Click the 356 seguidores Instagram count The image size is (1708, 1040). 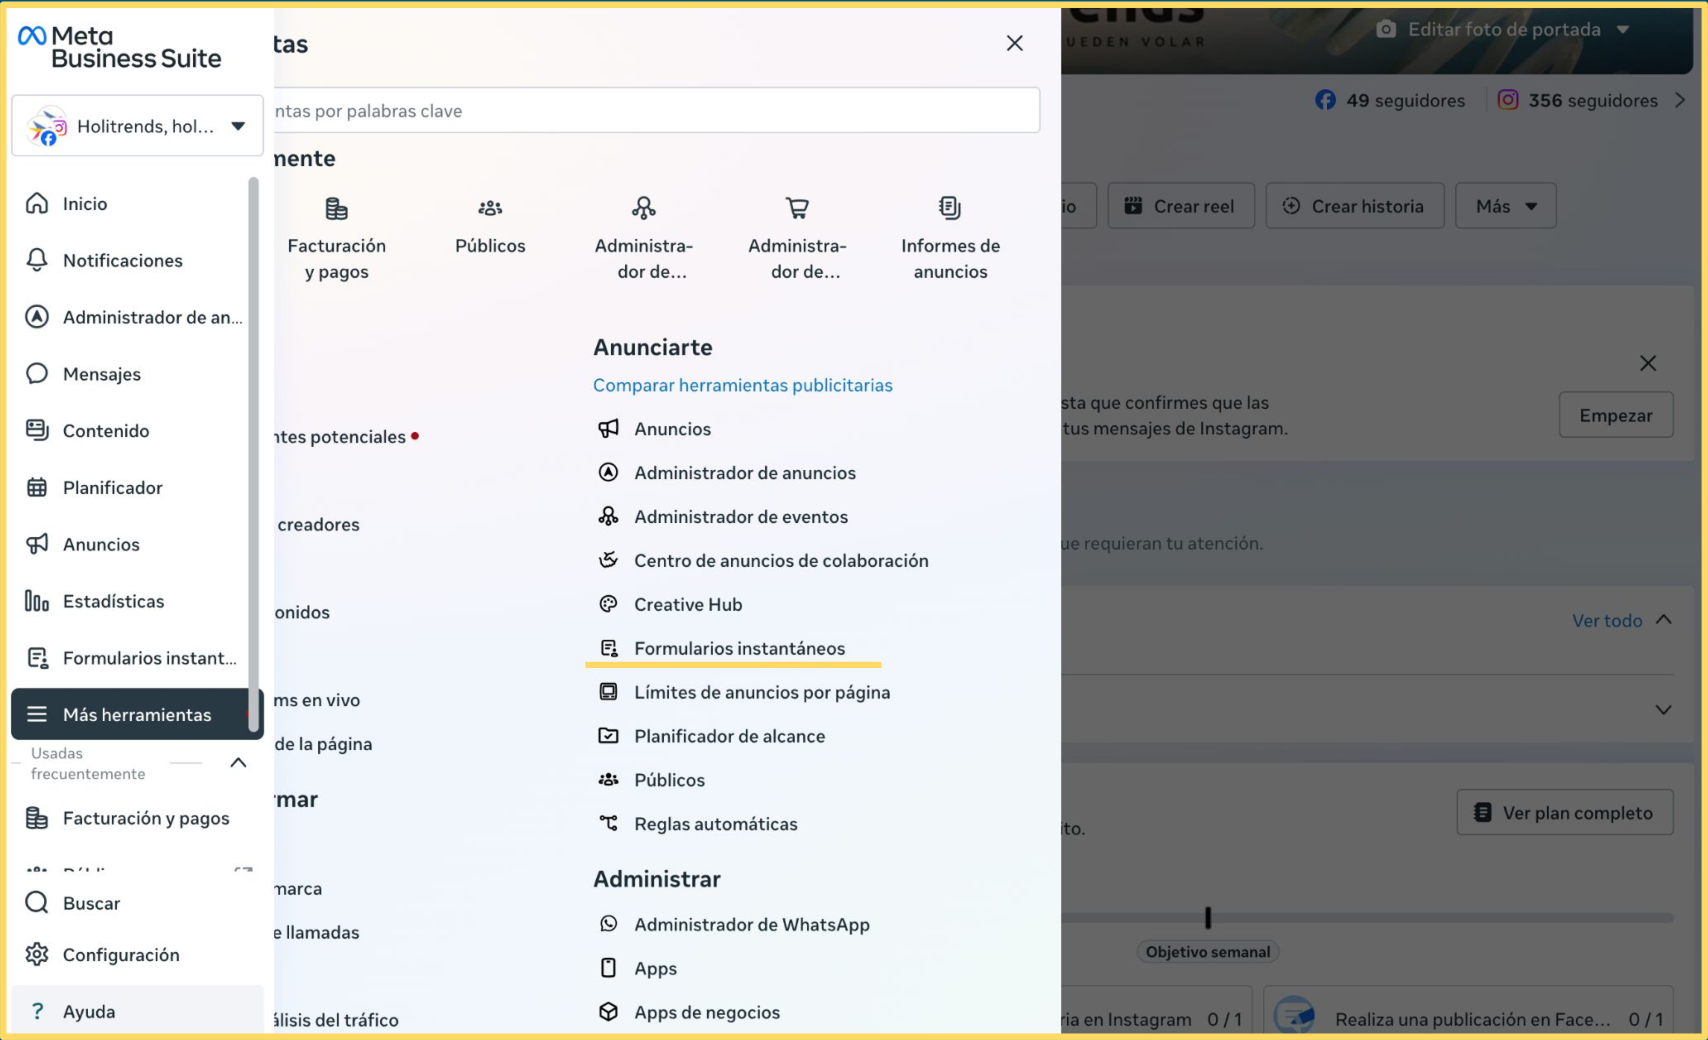1577,101
